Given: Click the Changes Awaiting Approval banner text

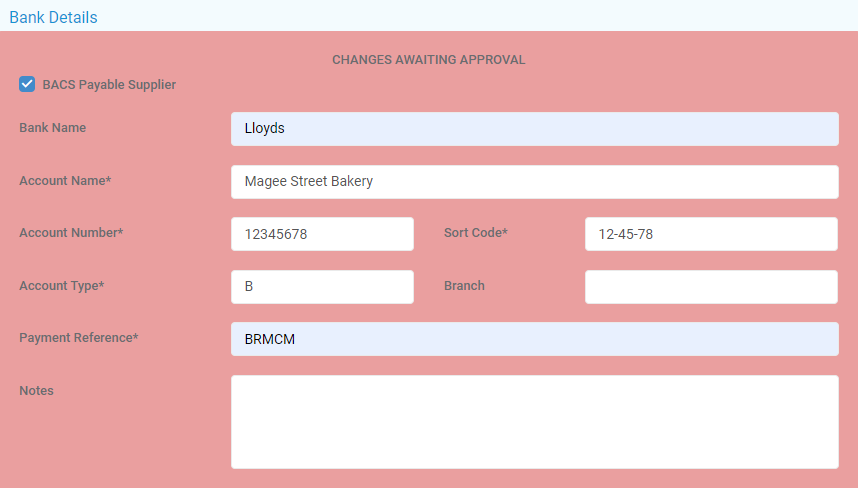Looking at the screenshot, I should pyautogui.click(x=428, y=60).
